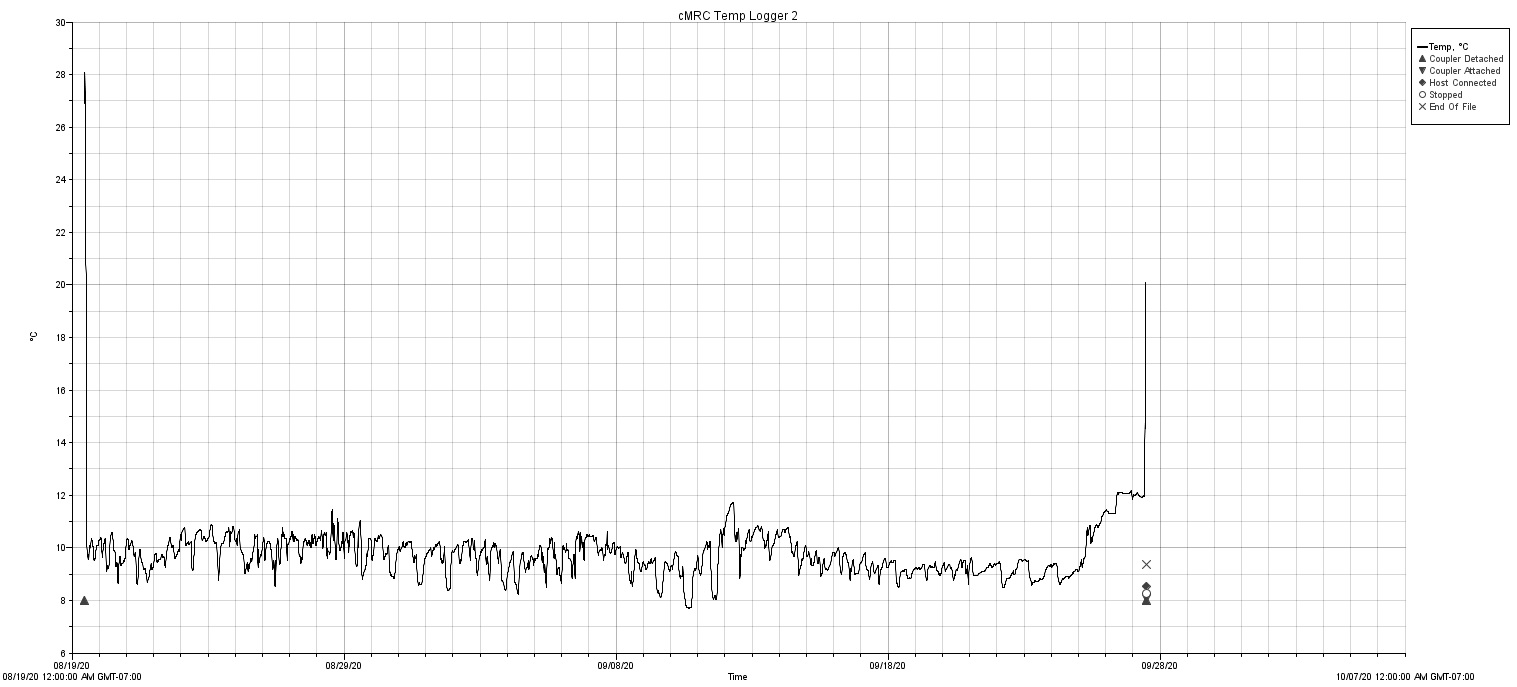Click the 30 value on the y-axis
The image size is (1517, 687).
click(60, 22)
